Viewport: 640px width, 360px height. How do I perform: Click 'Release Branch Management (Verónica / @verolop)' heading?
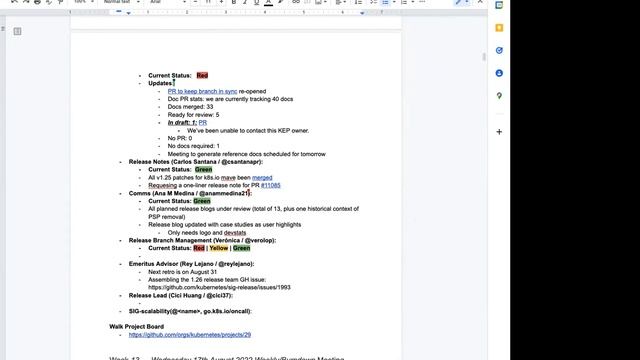coord(202,240)
